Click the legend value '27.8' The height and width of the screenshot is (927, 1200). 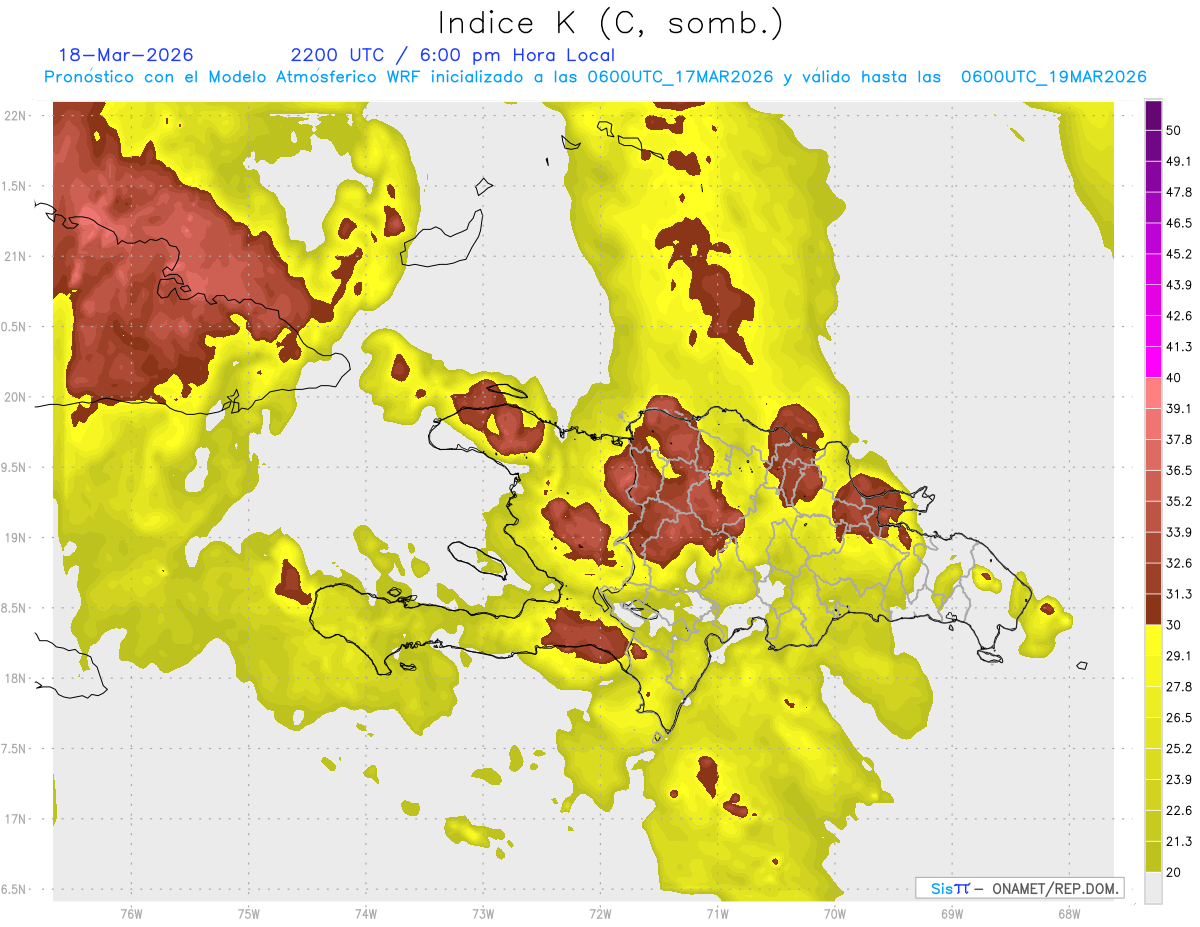pyautogui.click(x=1180, y=686)
